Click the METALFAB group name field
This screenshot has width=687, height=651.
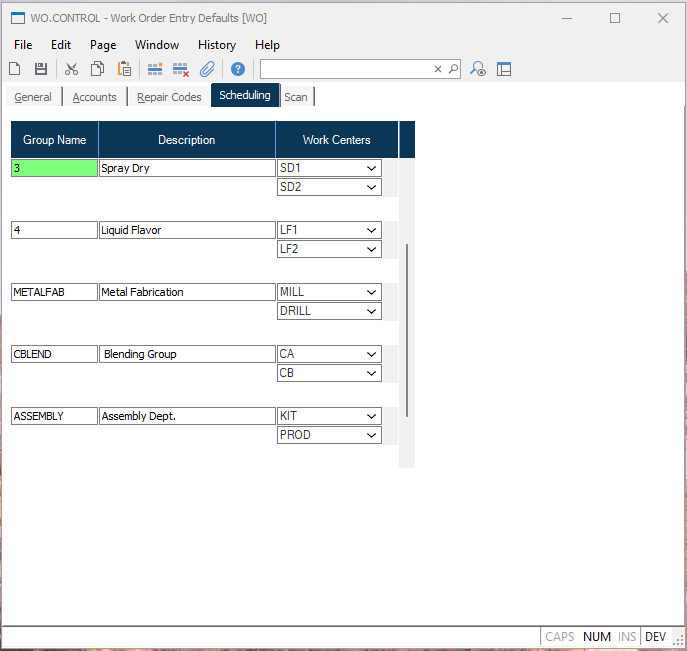(54, 292)
